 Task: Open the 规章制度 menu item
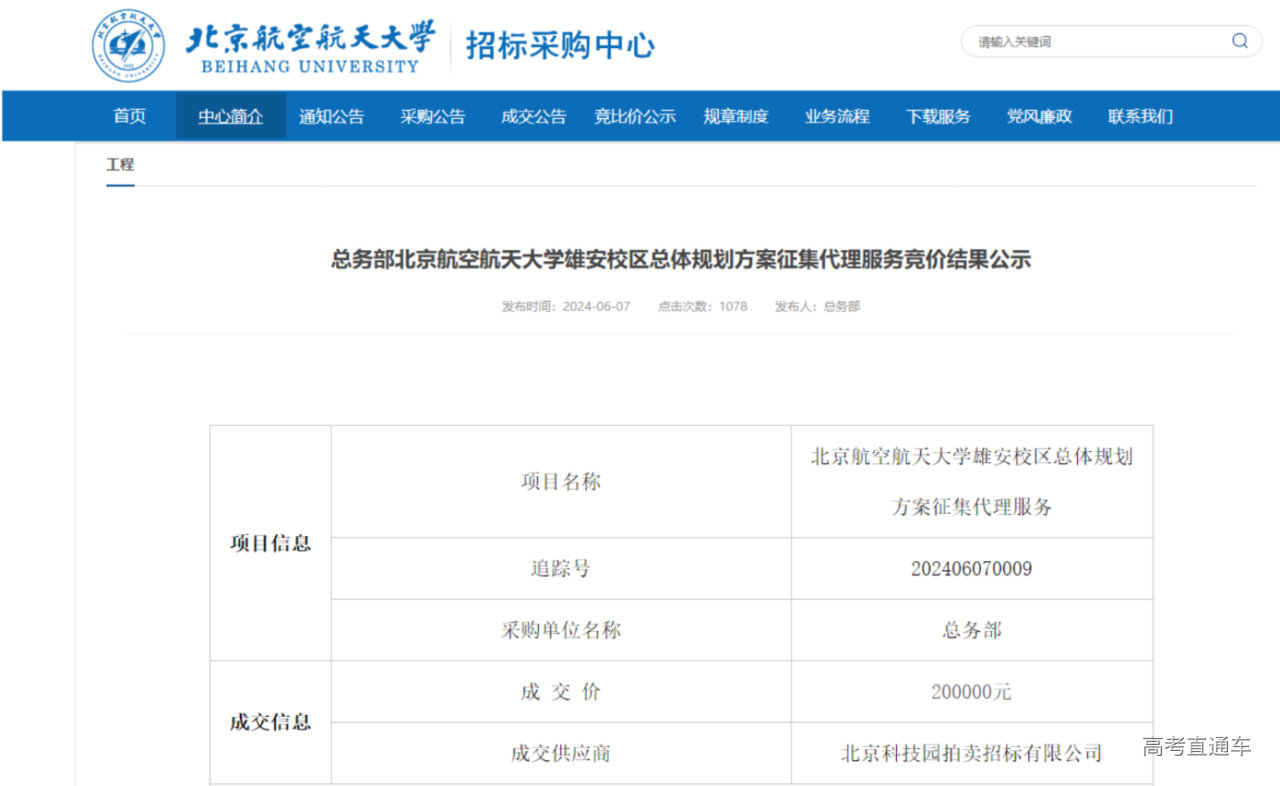coord(735,116)
